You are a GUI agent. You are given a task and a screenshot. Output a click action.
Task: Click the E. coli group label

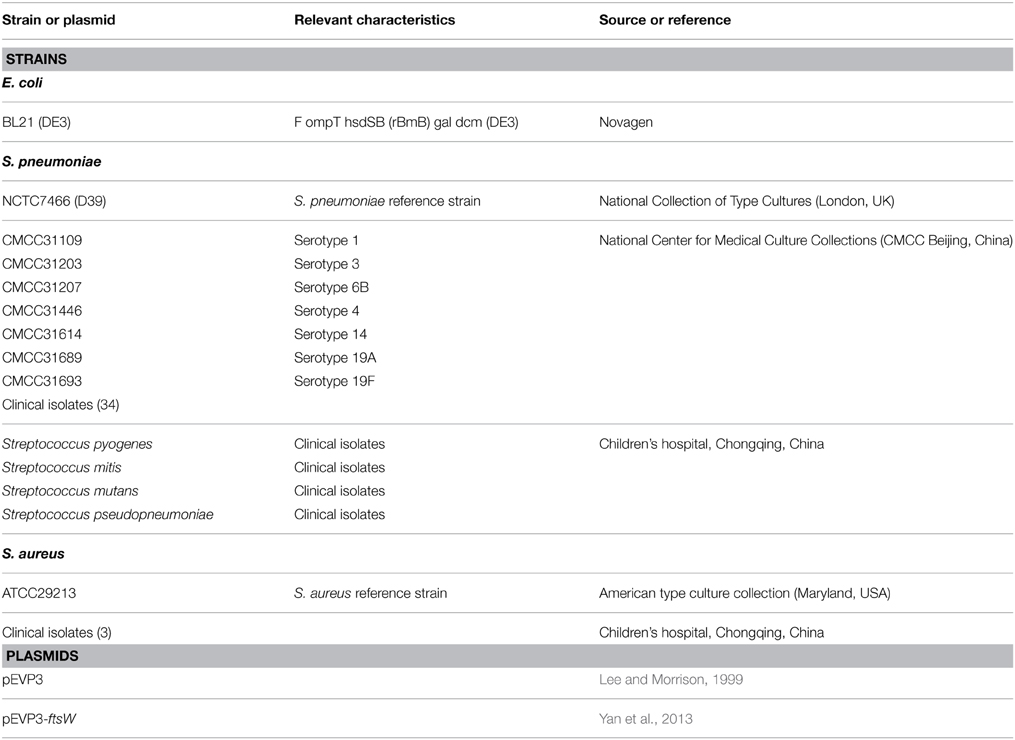point(22,83)
